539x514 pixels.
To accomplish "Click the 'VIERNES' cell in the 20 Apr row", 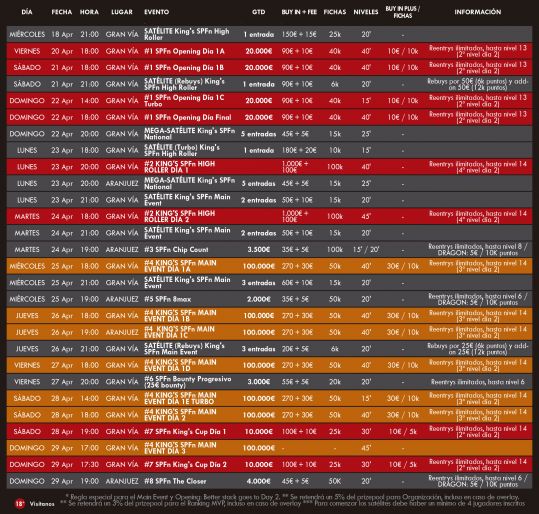I will (27, 51).
